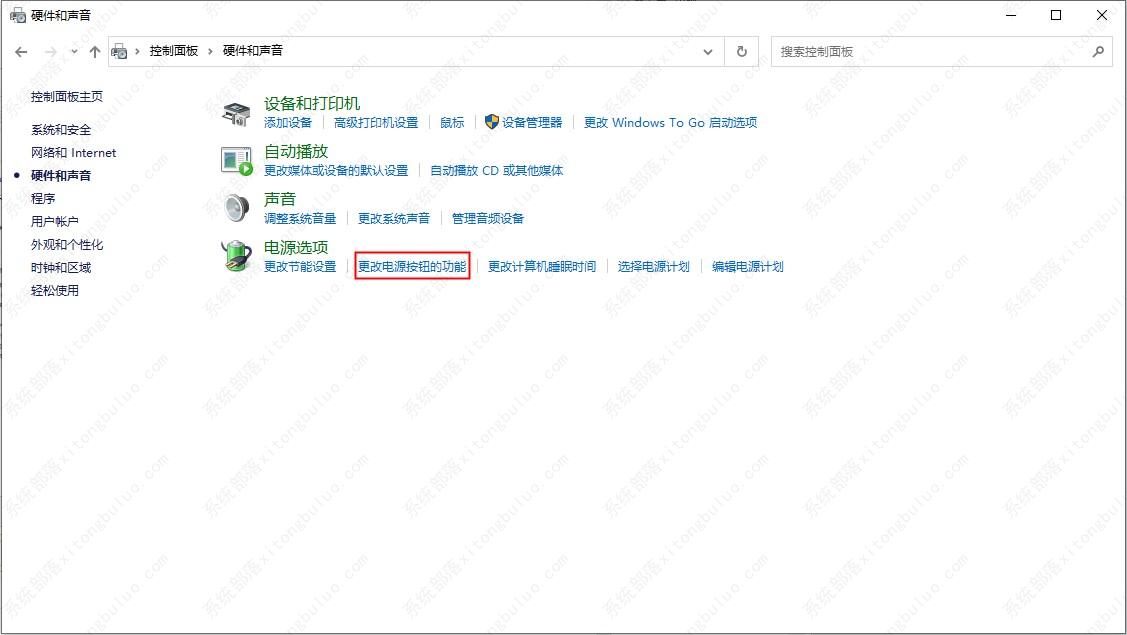Open 系统和安全 in the sidebar

pyautogui.click(x=61, y=130)
